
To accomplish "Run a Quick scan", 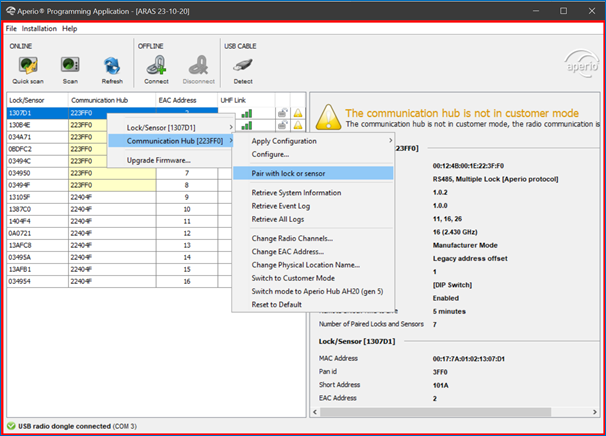I will click(28, 70).
